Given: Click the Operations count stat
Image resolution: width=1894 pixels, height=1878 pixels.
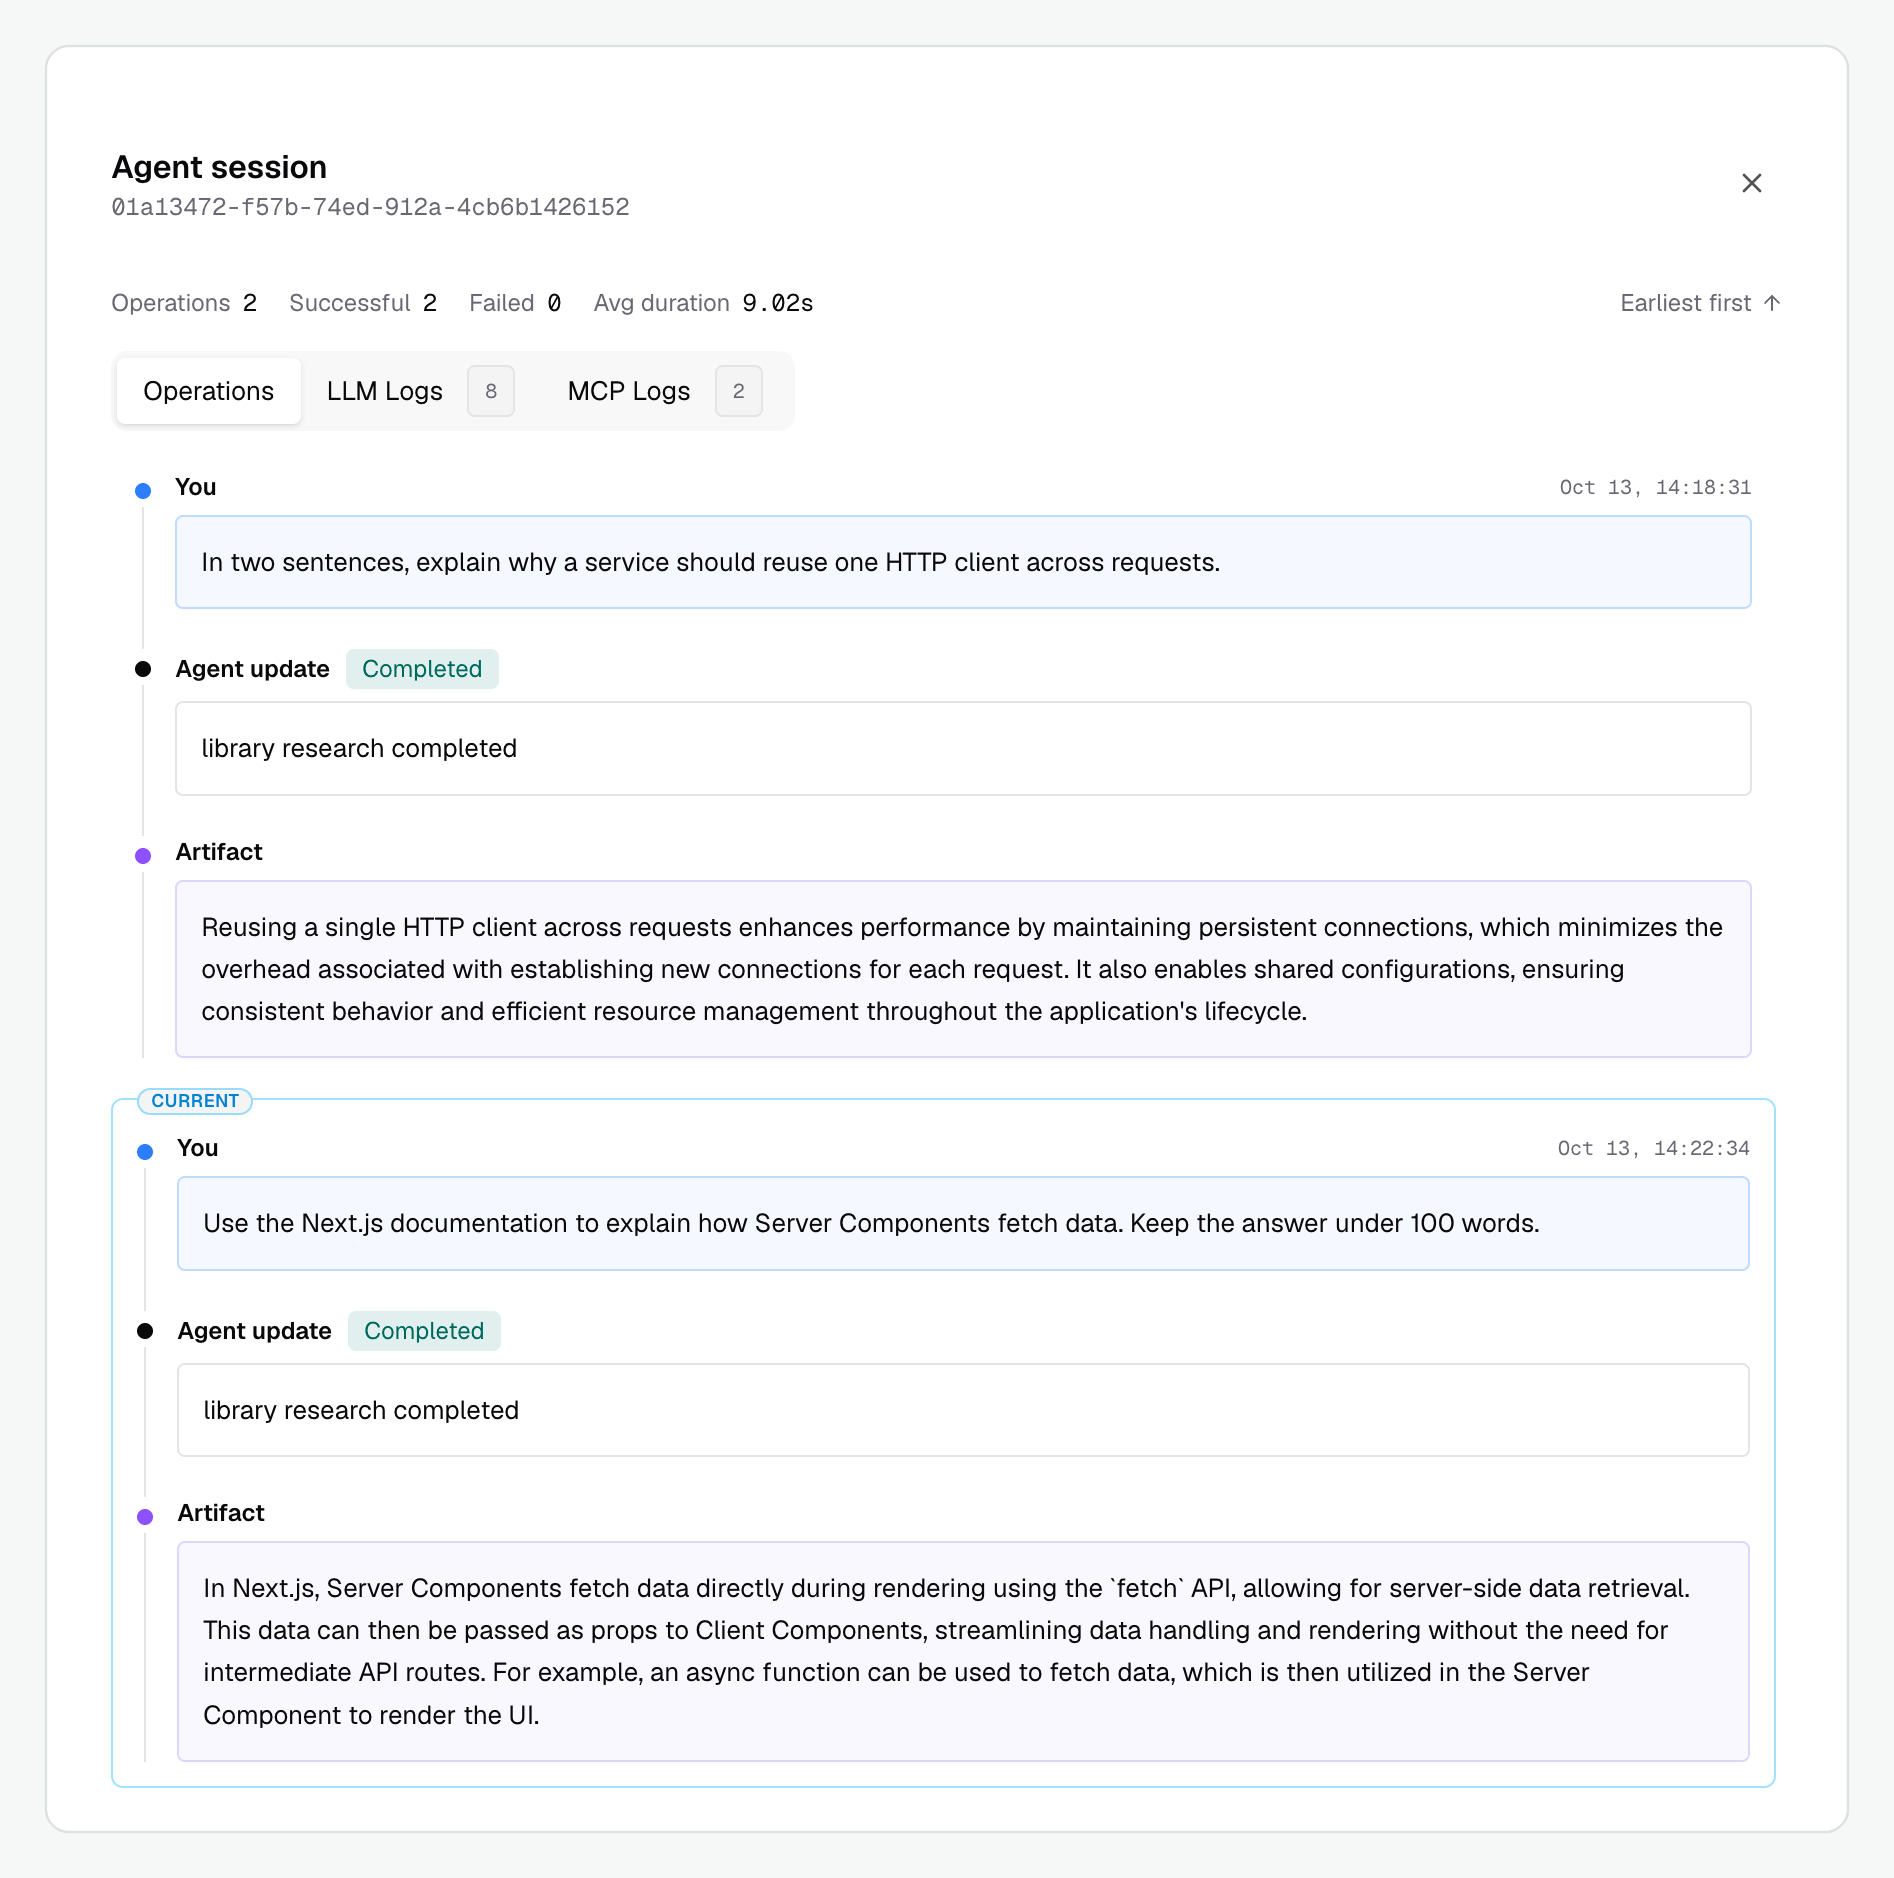Looking at the screenshot, I should [x=184, y=303].
